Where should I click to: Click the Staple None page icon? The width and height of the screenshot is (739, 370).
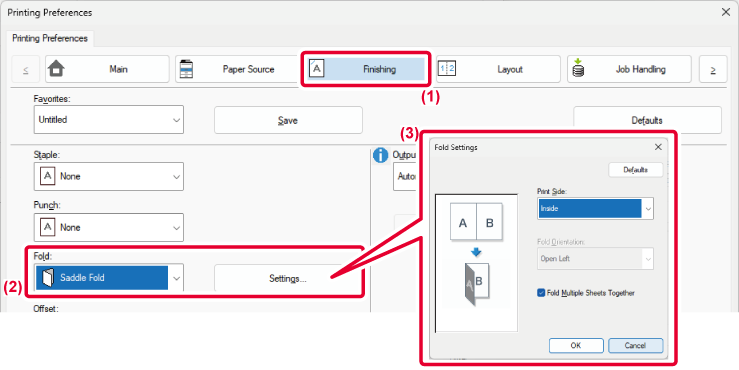click(x=48, y=176)
